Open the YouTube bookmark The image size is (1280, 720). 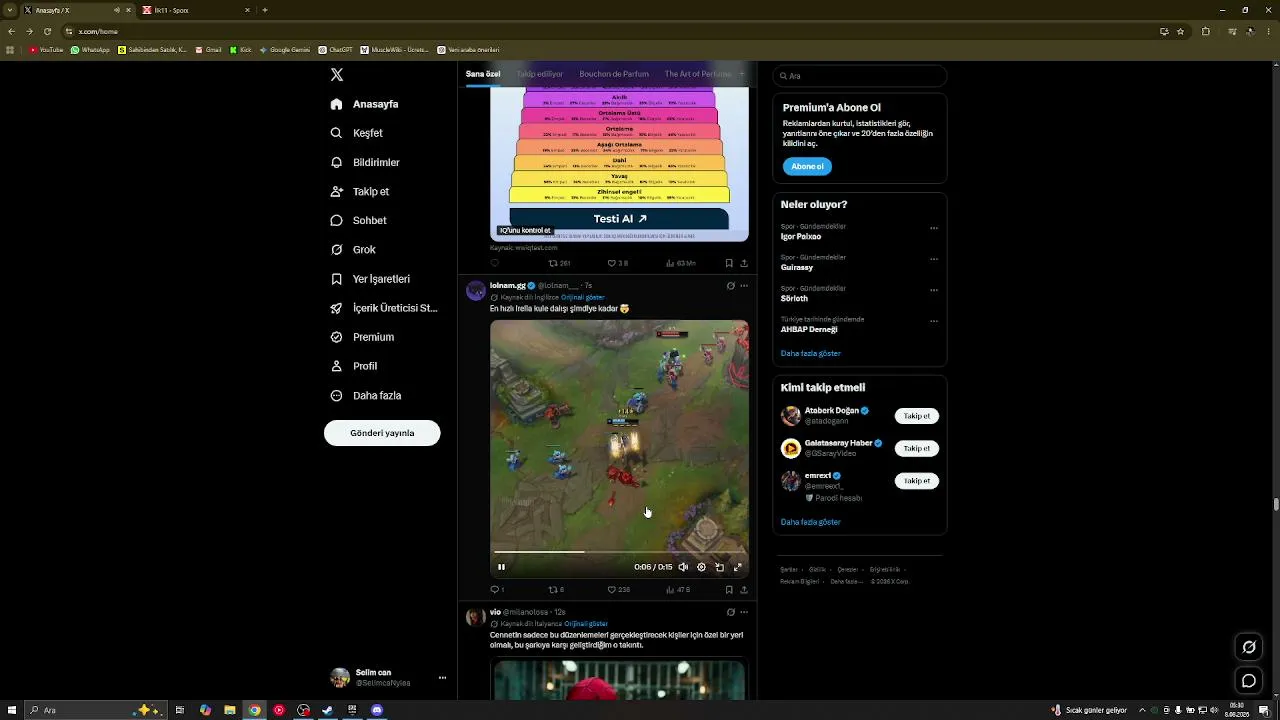pyautogui.click(x=46, y=50)
